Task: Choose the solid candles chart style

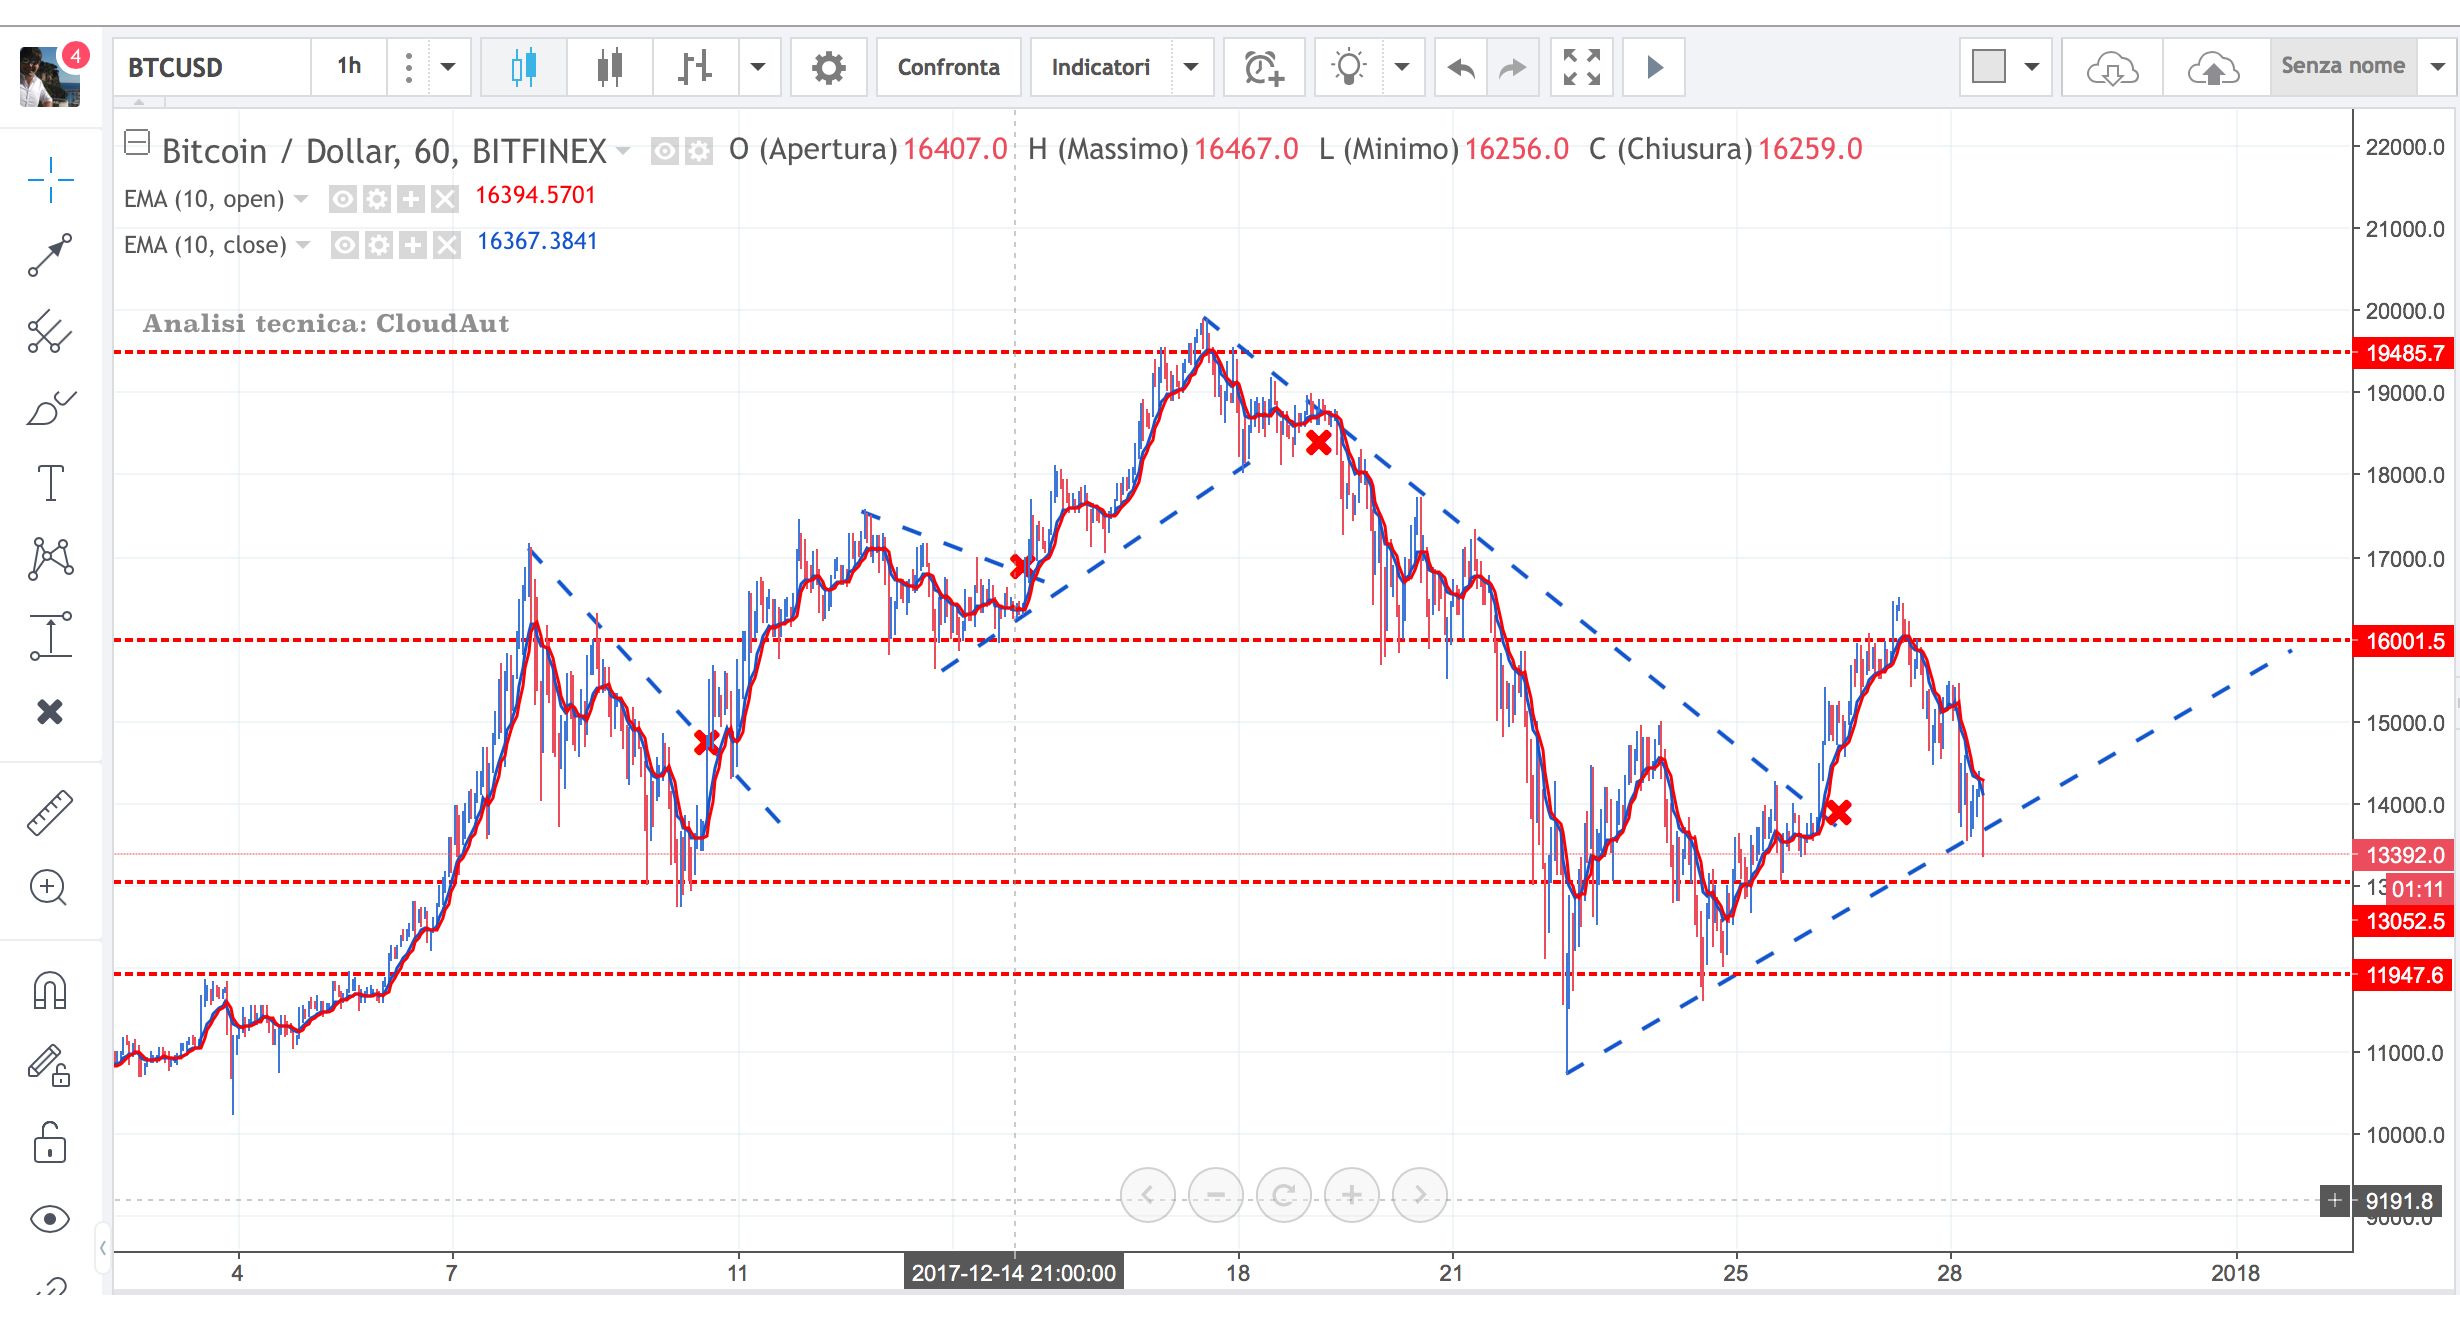Action: point(610,67)
